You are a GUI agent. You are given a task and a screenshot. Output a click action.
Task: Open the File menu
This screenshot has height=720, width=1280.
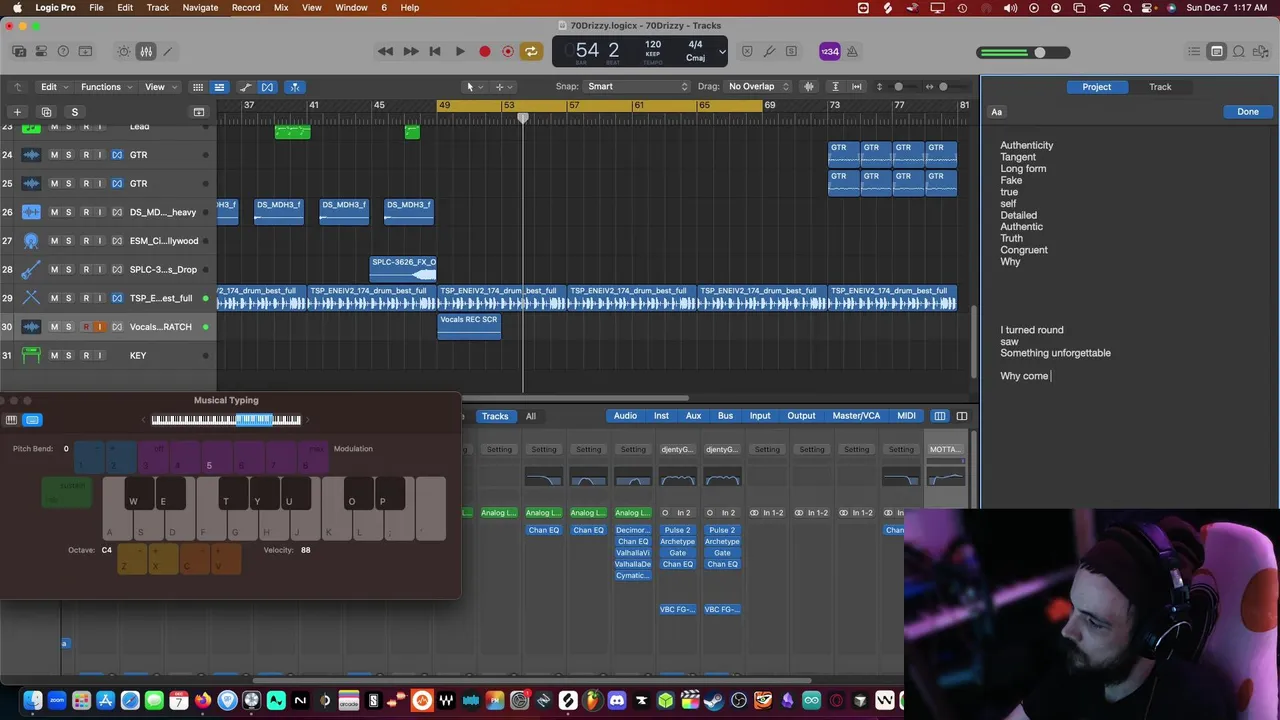[96, 7]
